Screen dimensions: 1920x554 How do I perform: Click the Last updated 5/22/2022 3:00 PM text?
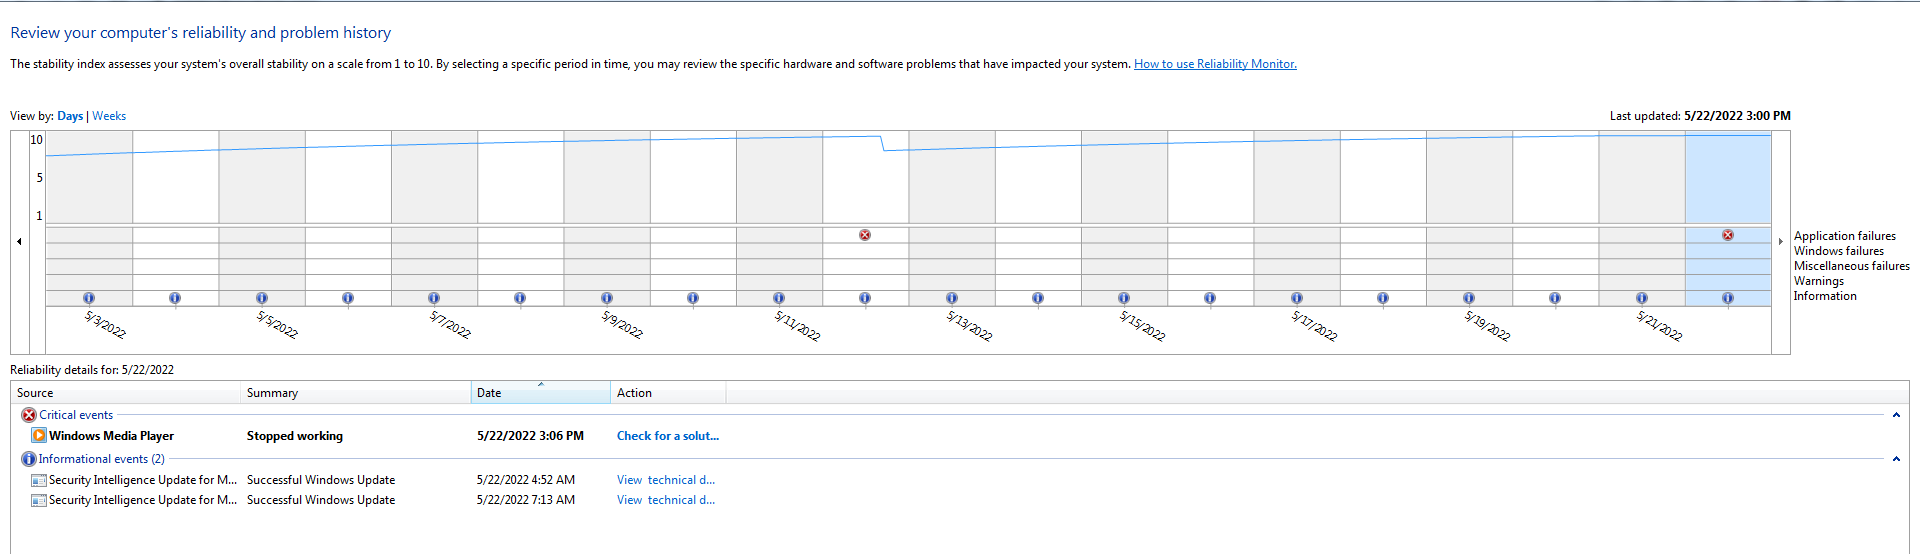1700,116
